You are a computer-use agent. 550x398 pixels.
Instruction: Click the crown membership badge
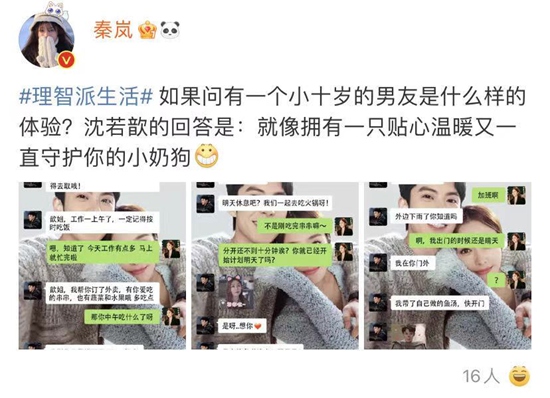pos(147,30)
